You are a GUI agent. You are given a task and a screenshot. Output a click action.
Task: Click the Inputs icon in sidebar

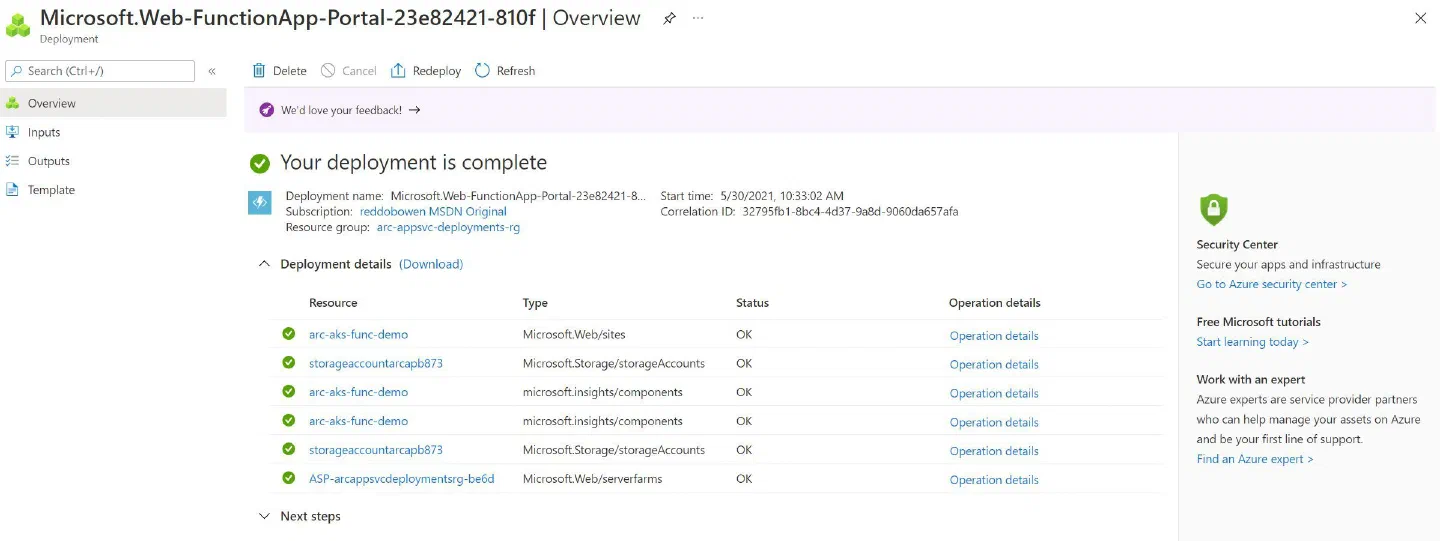click(12, 132)
